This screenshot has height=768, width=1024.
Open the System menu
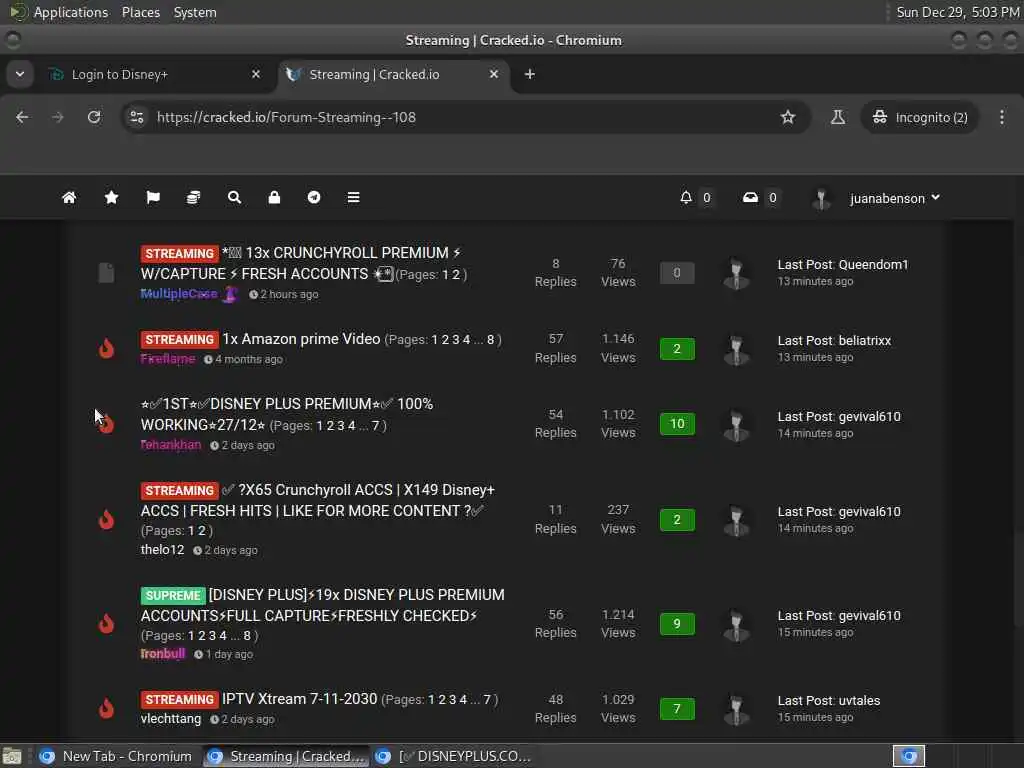(195, 12)
